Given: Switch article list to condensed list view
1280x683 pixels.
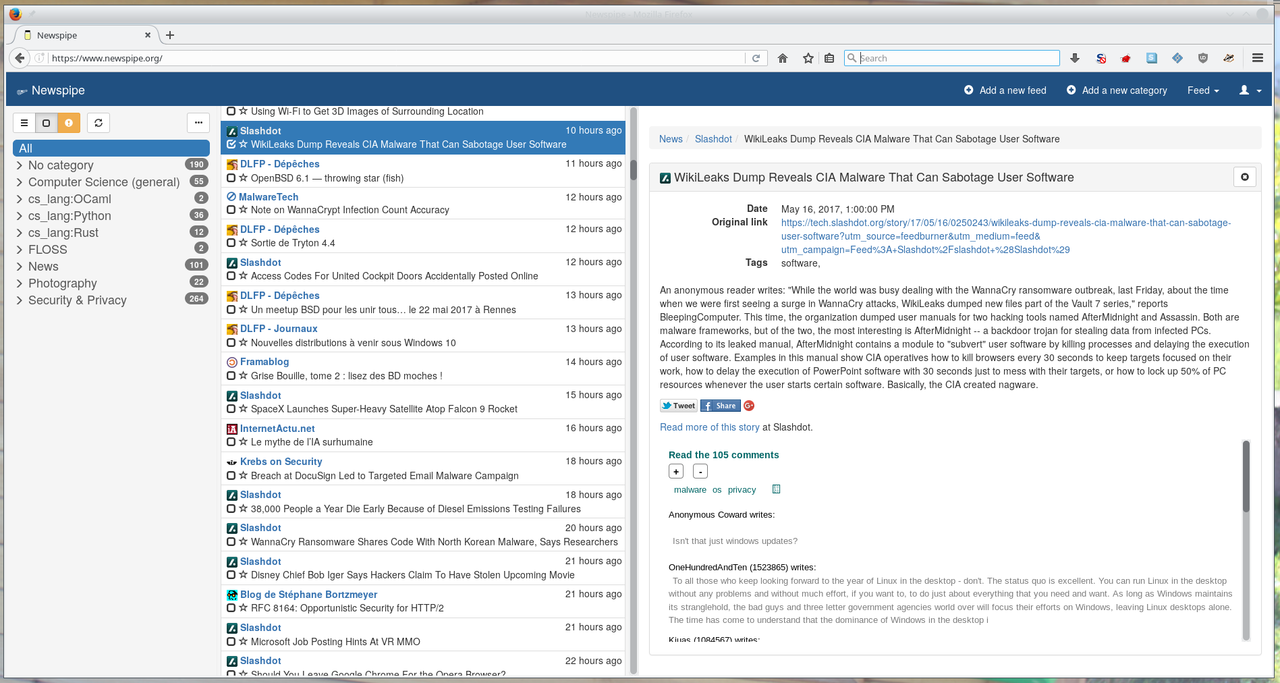Looking at the screenshot, I should point(24,123).
